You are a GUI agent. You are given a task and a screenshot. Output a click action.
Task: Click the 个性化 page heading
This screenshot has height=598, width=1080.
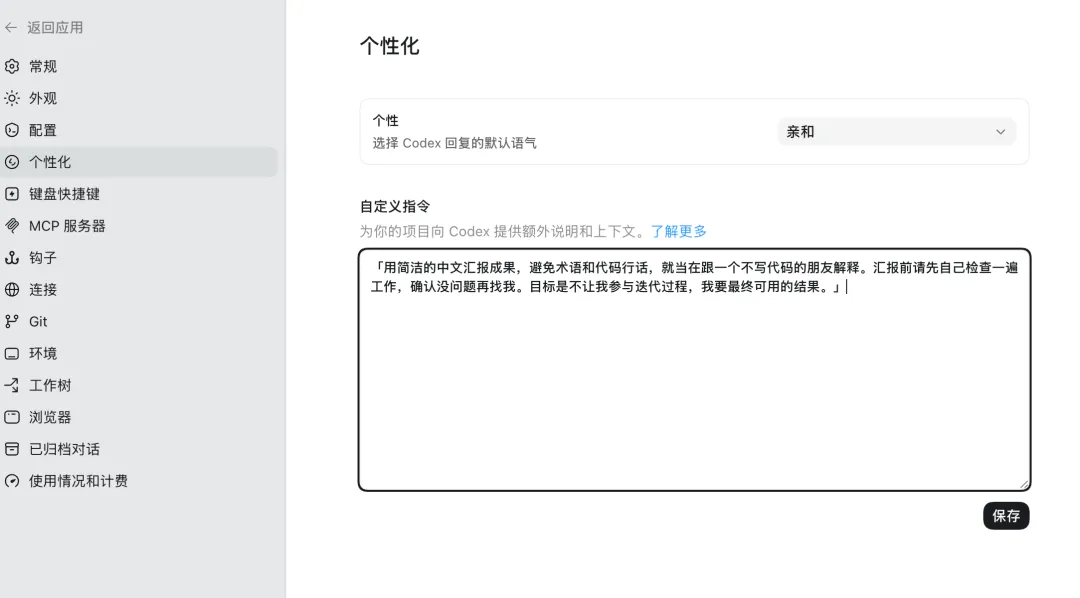[x=389, y=46]
